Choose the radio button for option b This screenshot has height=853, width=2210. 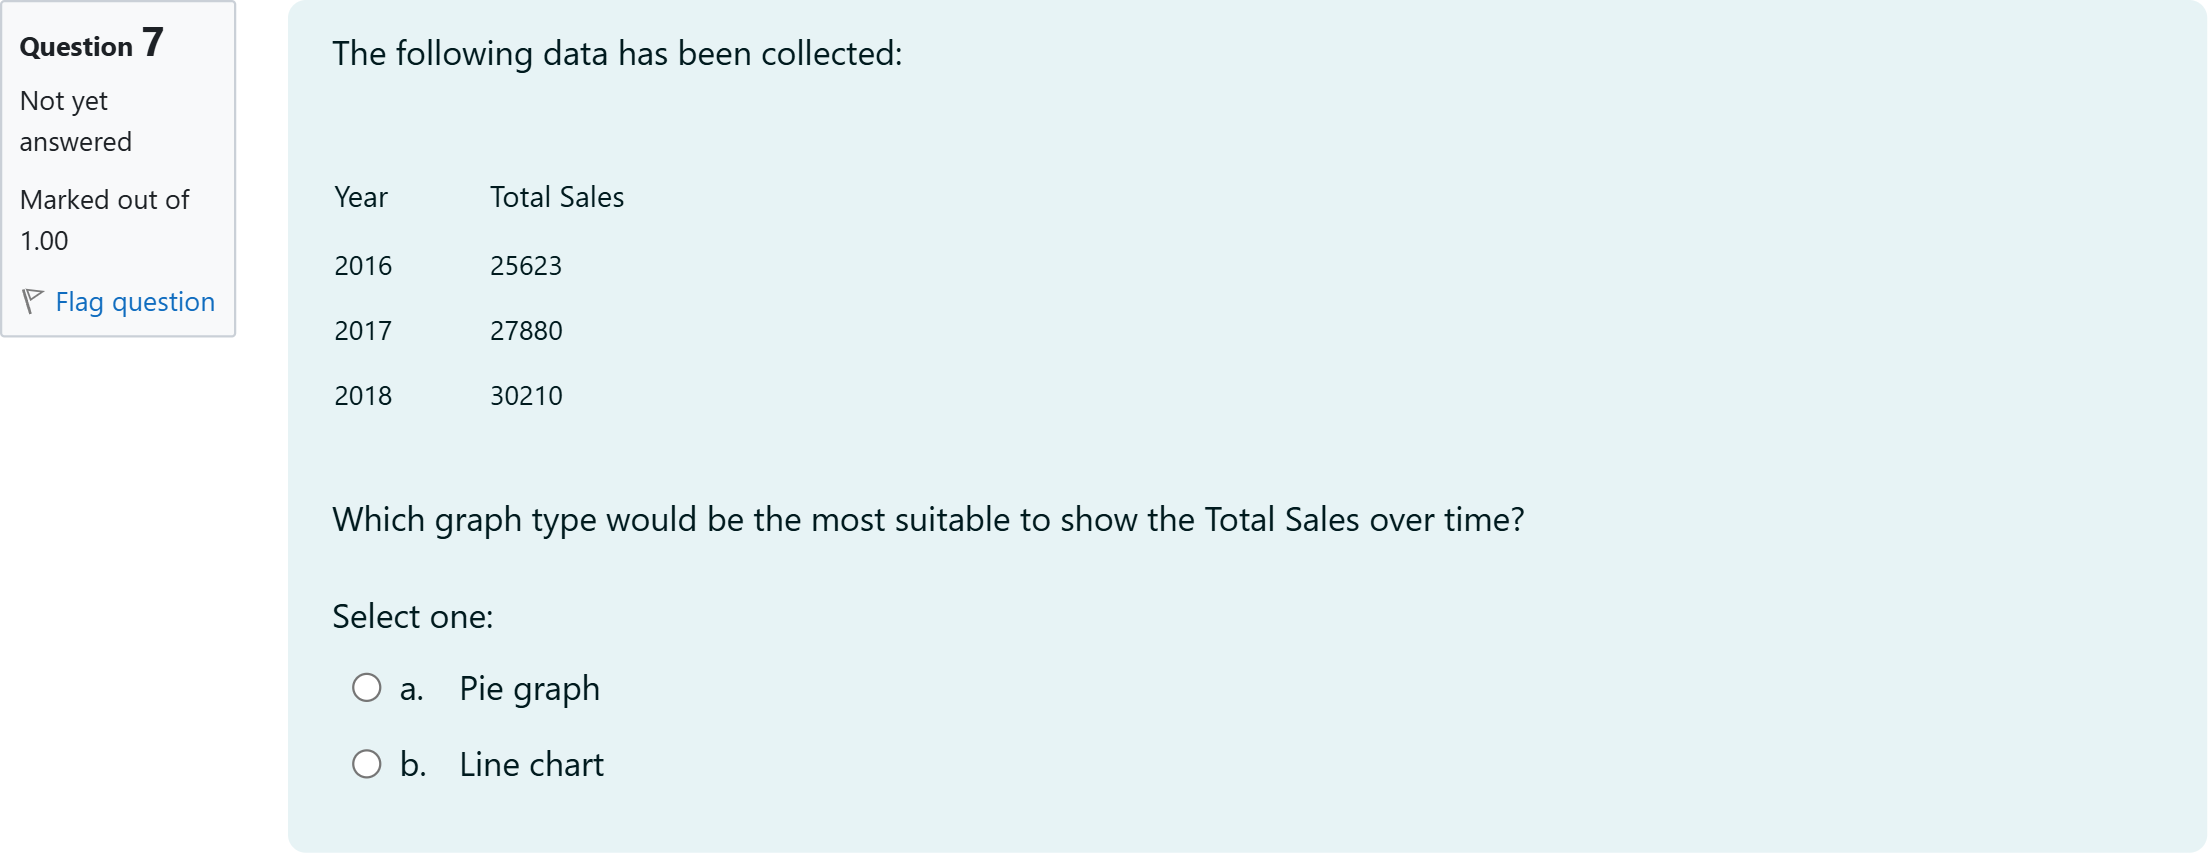(x=367, y=764)
